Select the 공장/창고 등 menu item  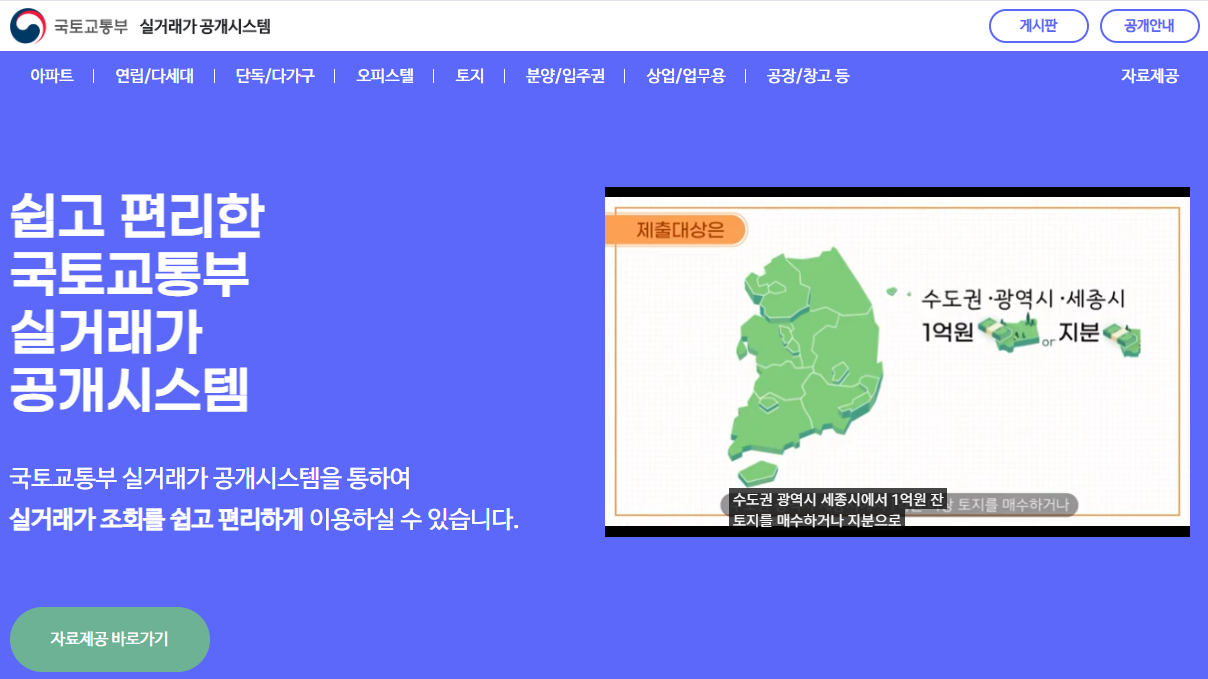pos(808,76)
